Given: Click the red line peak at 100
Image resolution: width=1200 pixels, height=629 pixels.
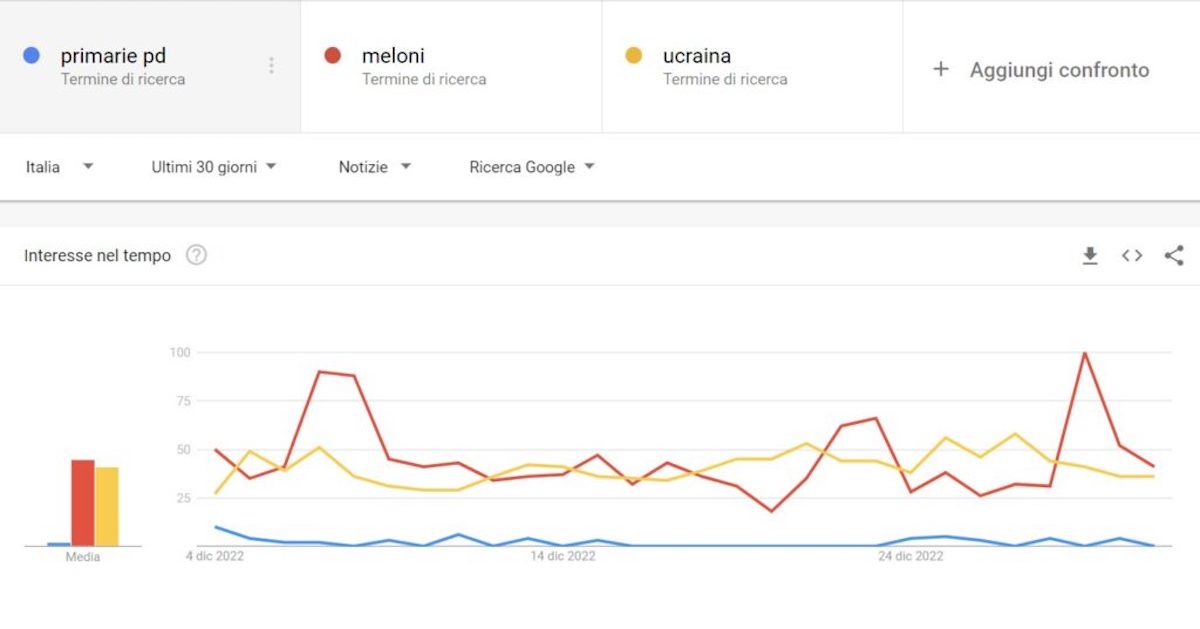Looking at the screenshot, I should click(1084, 353).
